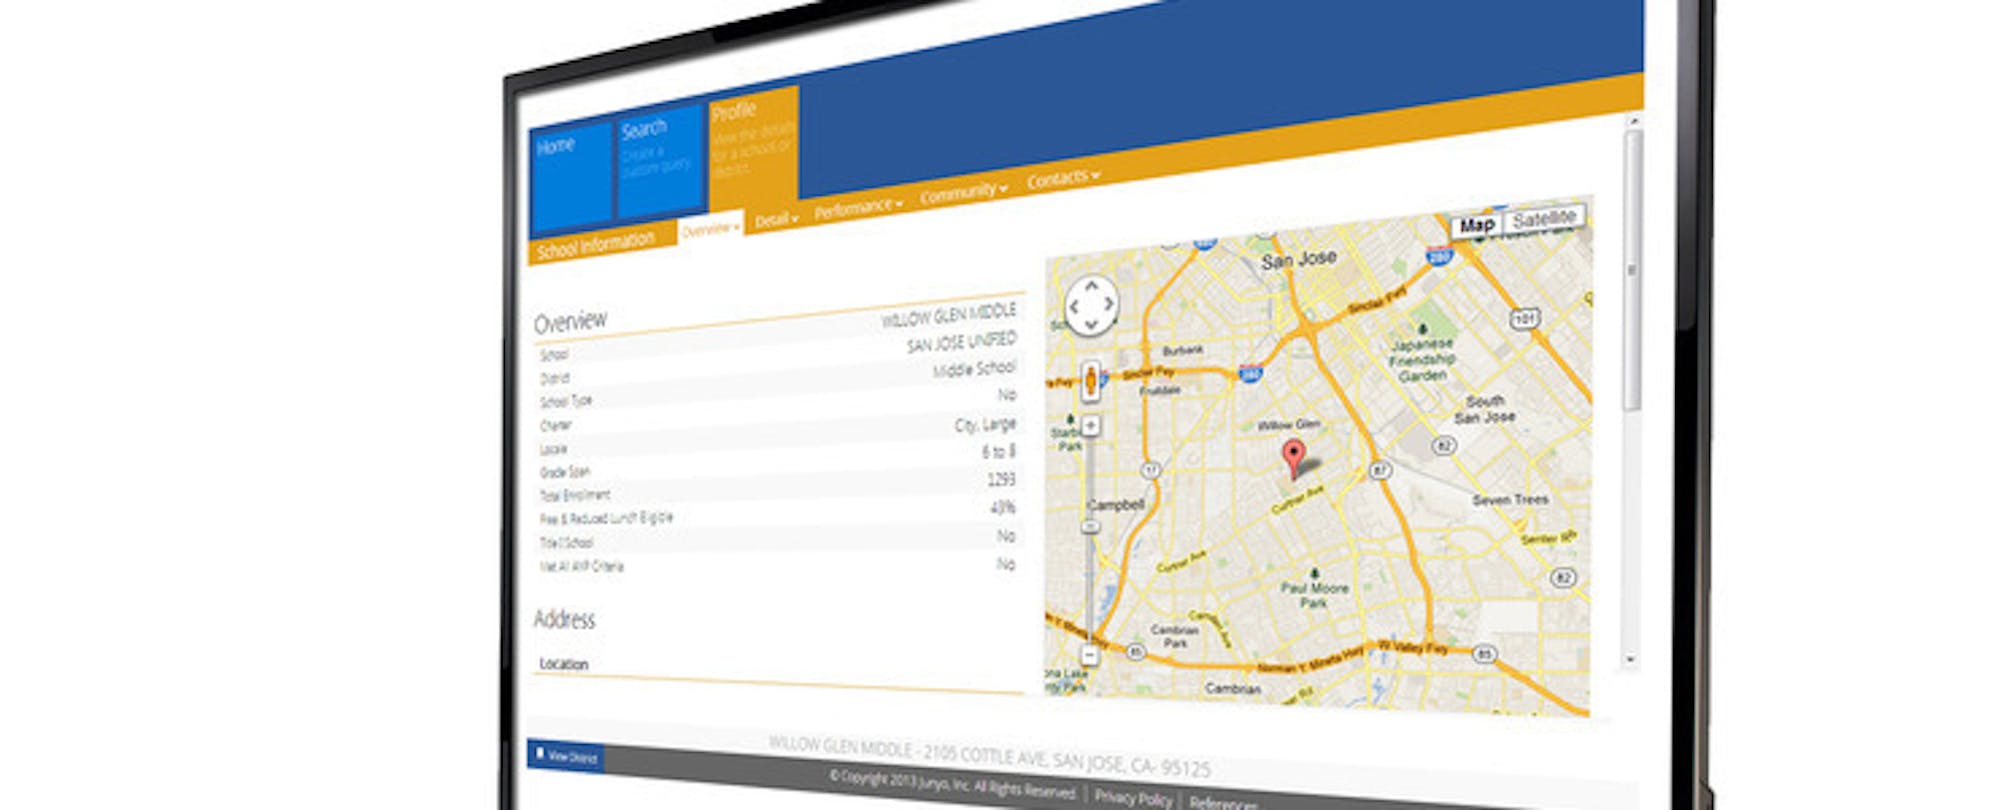Click the map zoom slider handle
Screen dimensions: 1998x810
point(1090,526)
